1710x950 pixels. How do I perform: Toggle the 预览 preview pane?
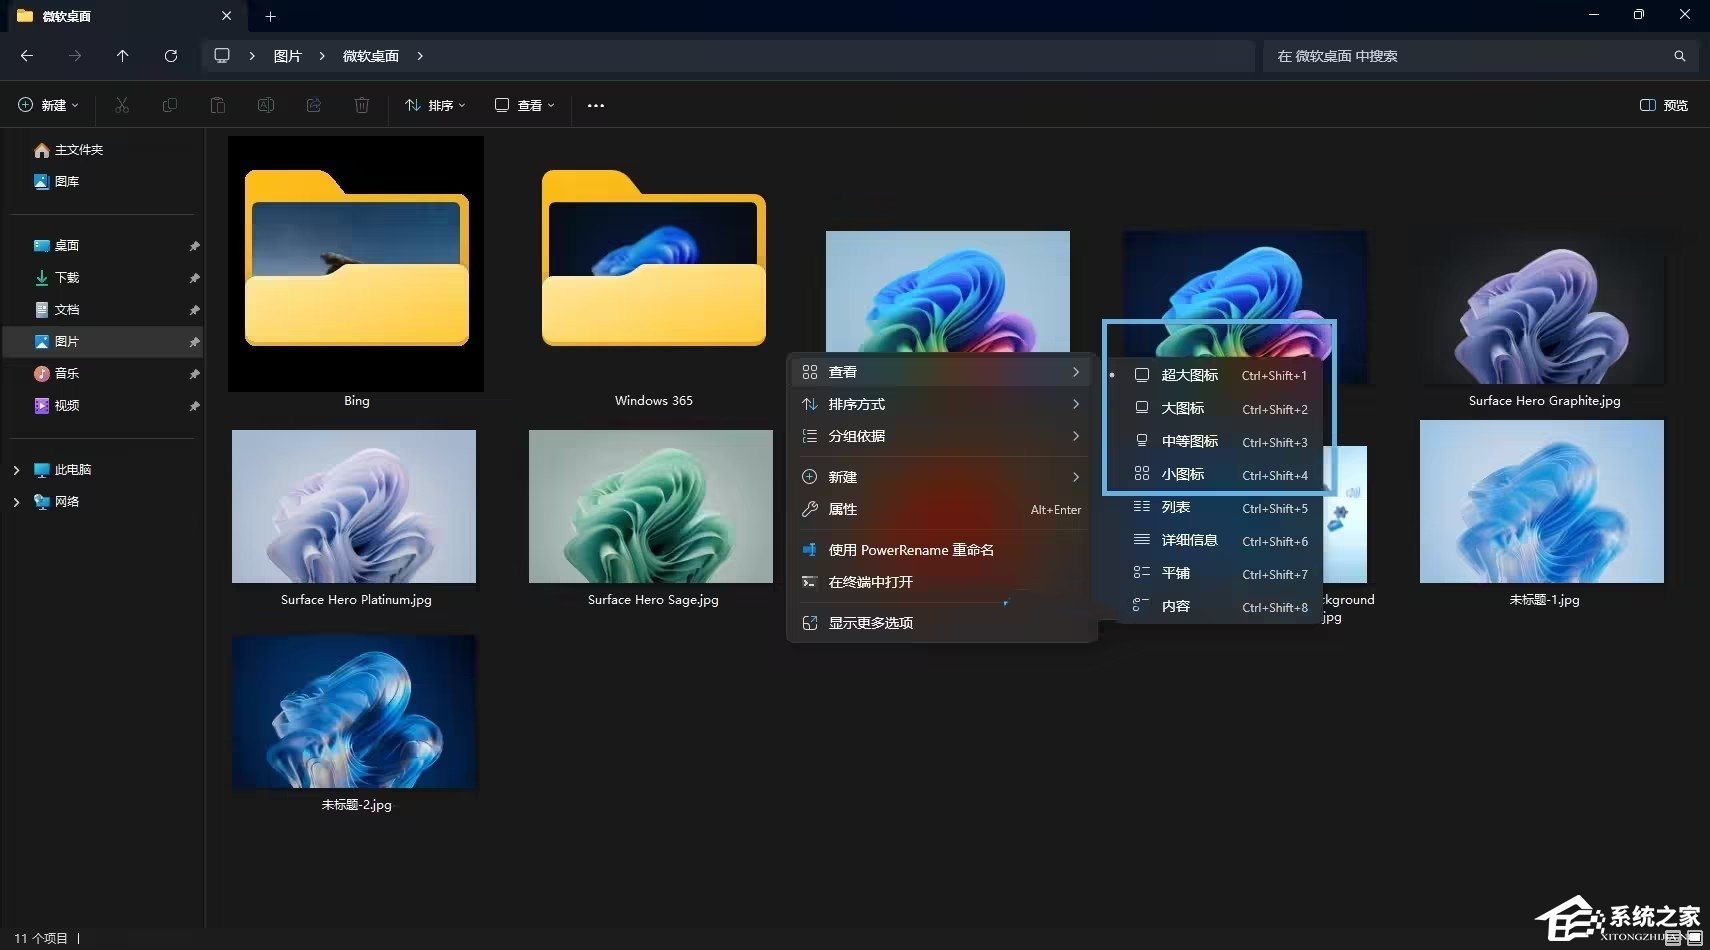pyautogui.click(x=1664, y=105)
